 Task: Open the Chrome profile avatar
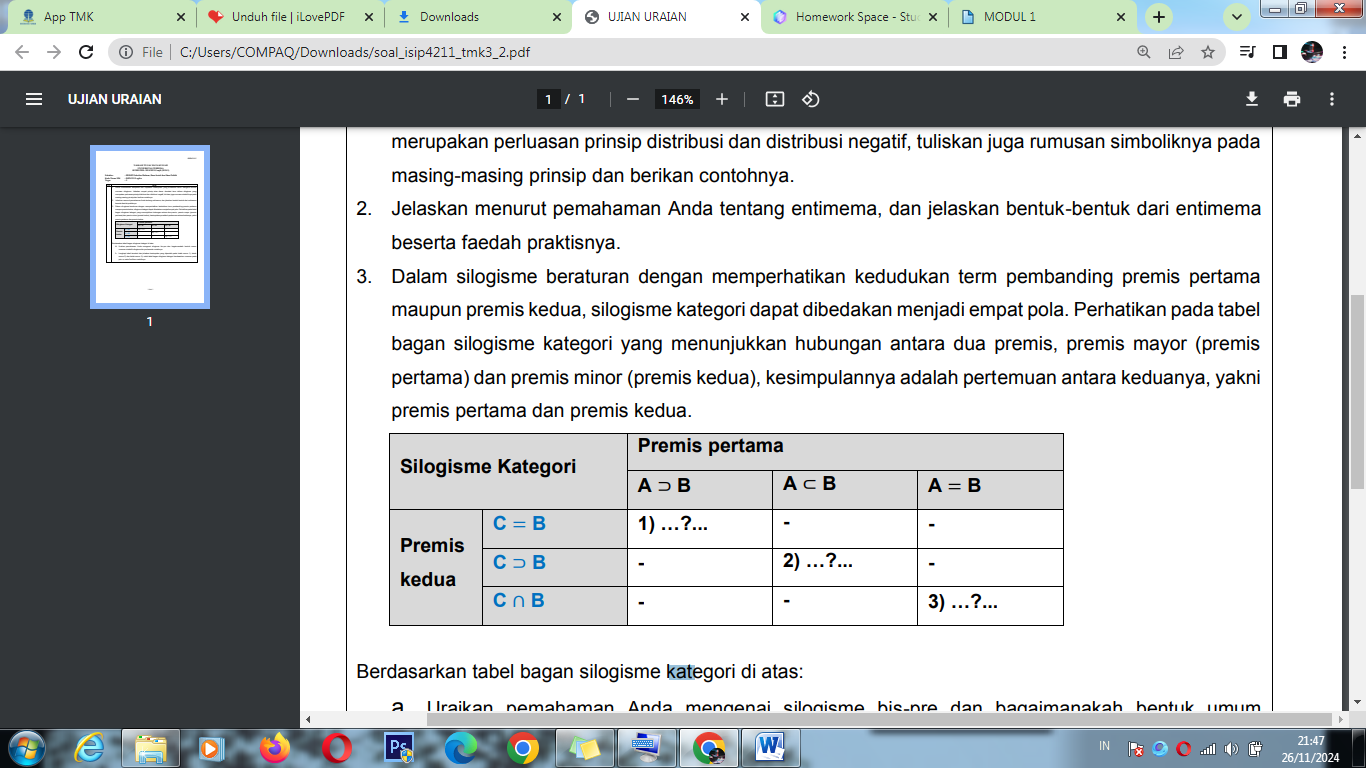click(x=1312, y=52)
